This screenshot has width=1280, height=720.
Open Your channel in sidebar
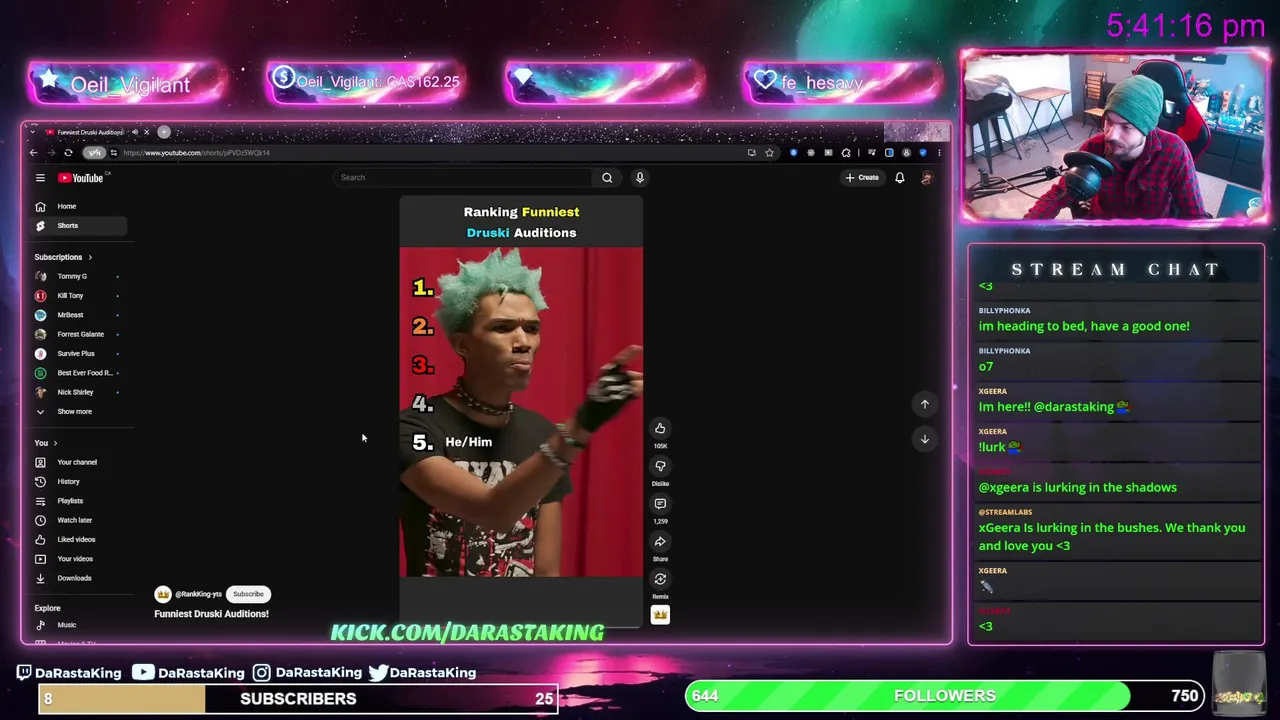click(79, 462)
